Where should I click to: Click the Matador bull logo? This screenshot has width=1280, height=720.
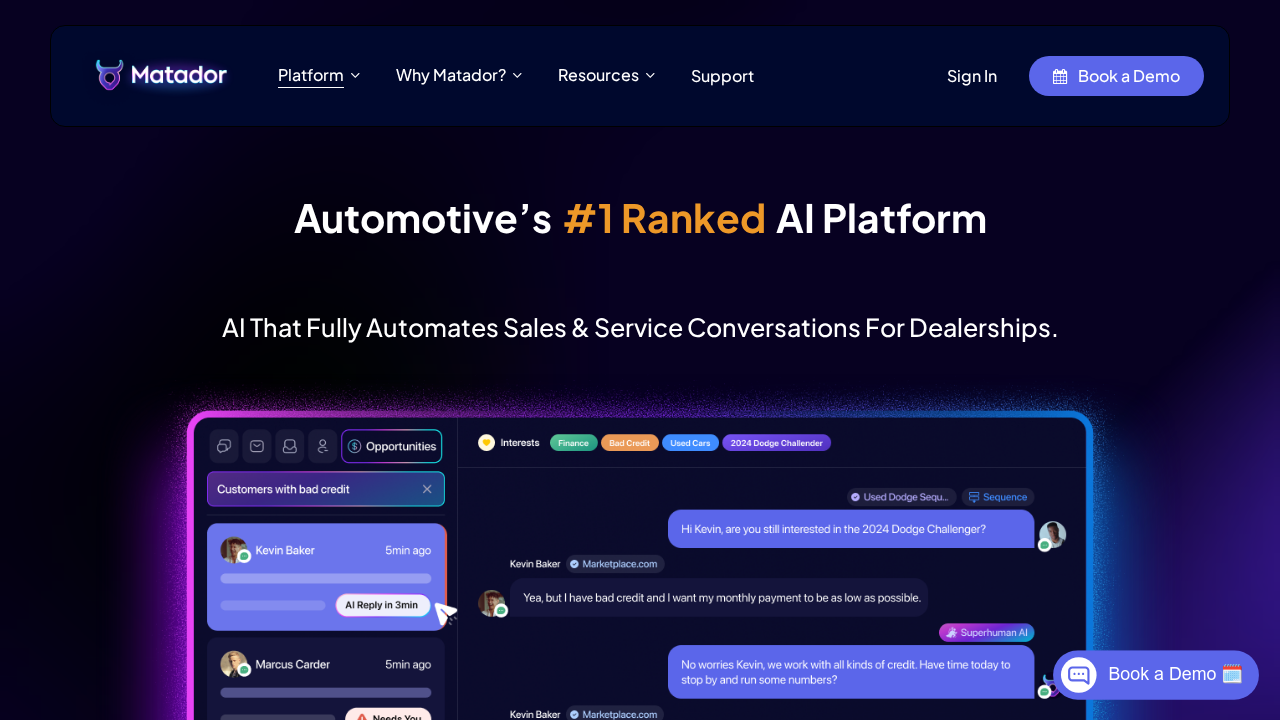[110, 75]
